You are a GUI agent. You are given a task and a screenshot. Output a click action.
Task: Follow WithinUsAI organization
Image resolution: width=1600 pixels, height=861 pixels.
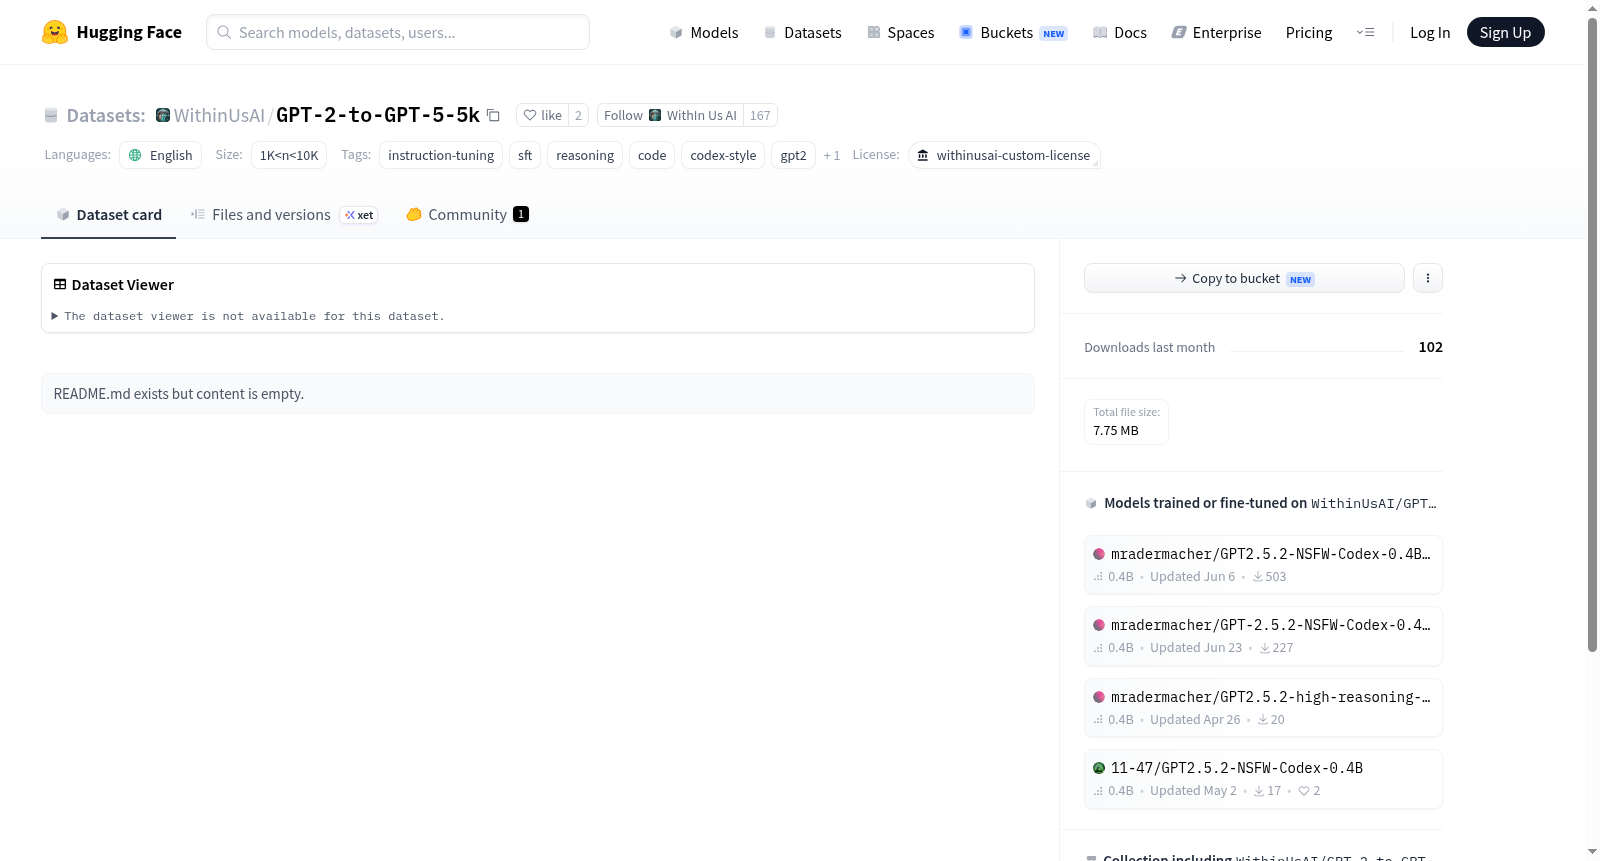pyautogui.click(x=670, y=115)
